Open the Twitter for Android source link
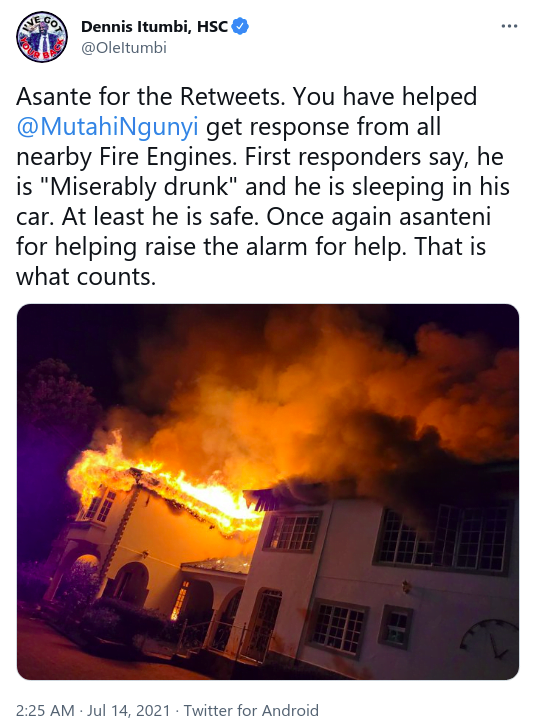 click(x=252, y=710)
